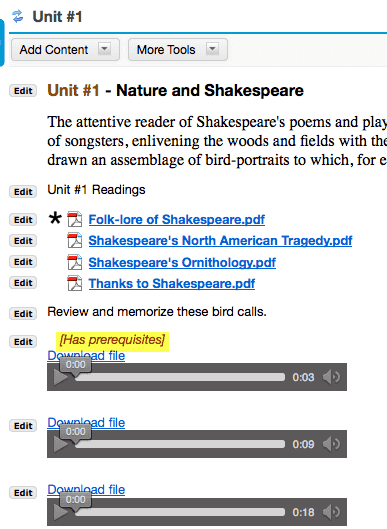Mute the 0:18 audio clip

click(331, 512)
